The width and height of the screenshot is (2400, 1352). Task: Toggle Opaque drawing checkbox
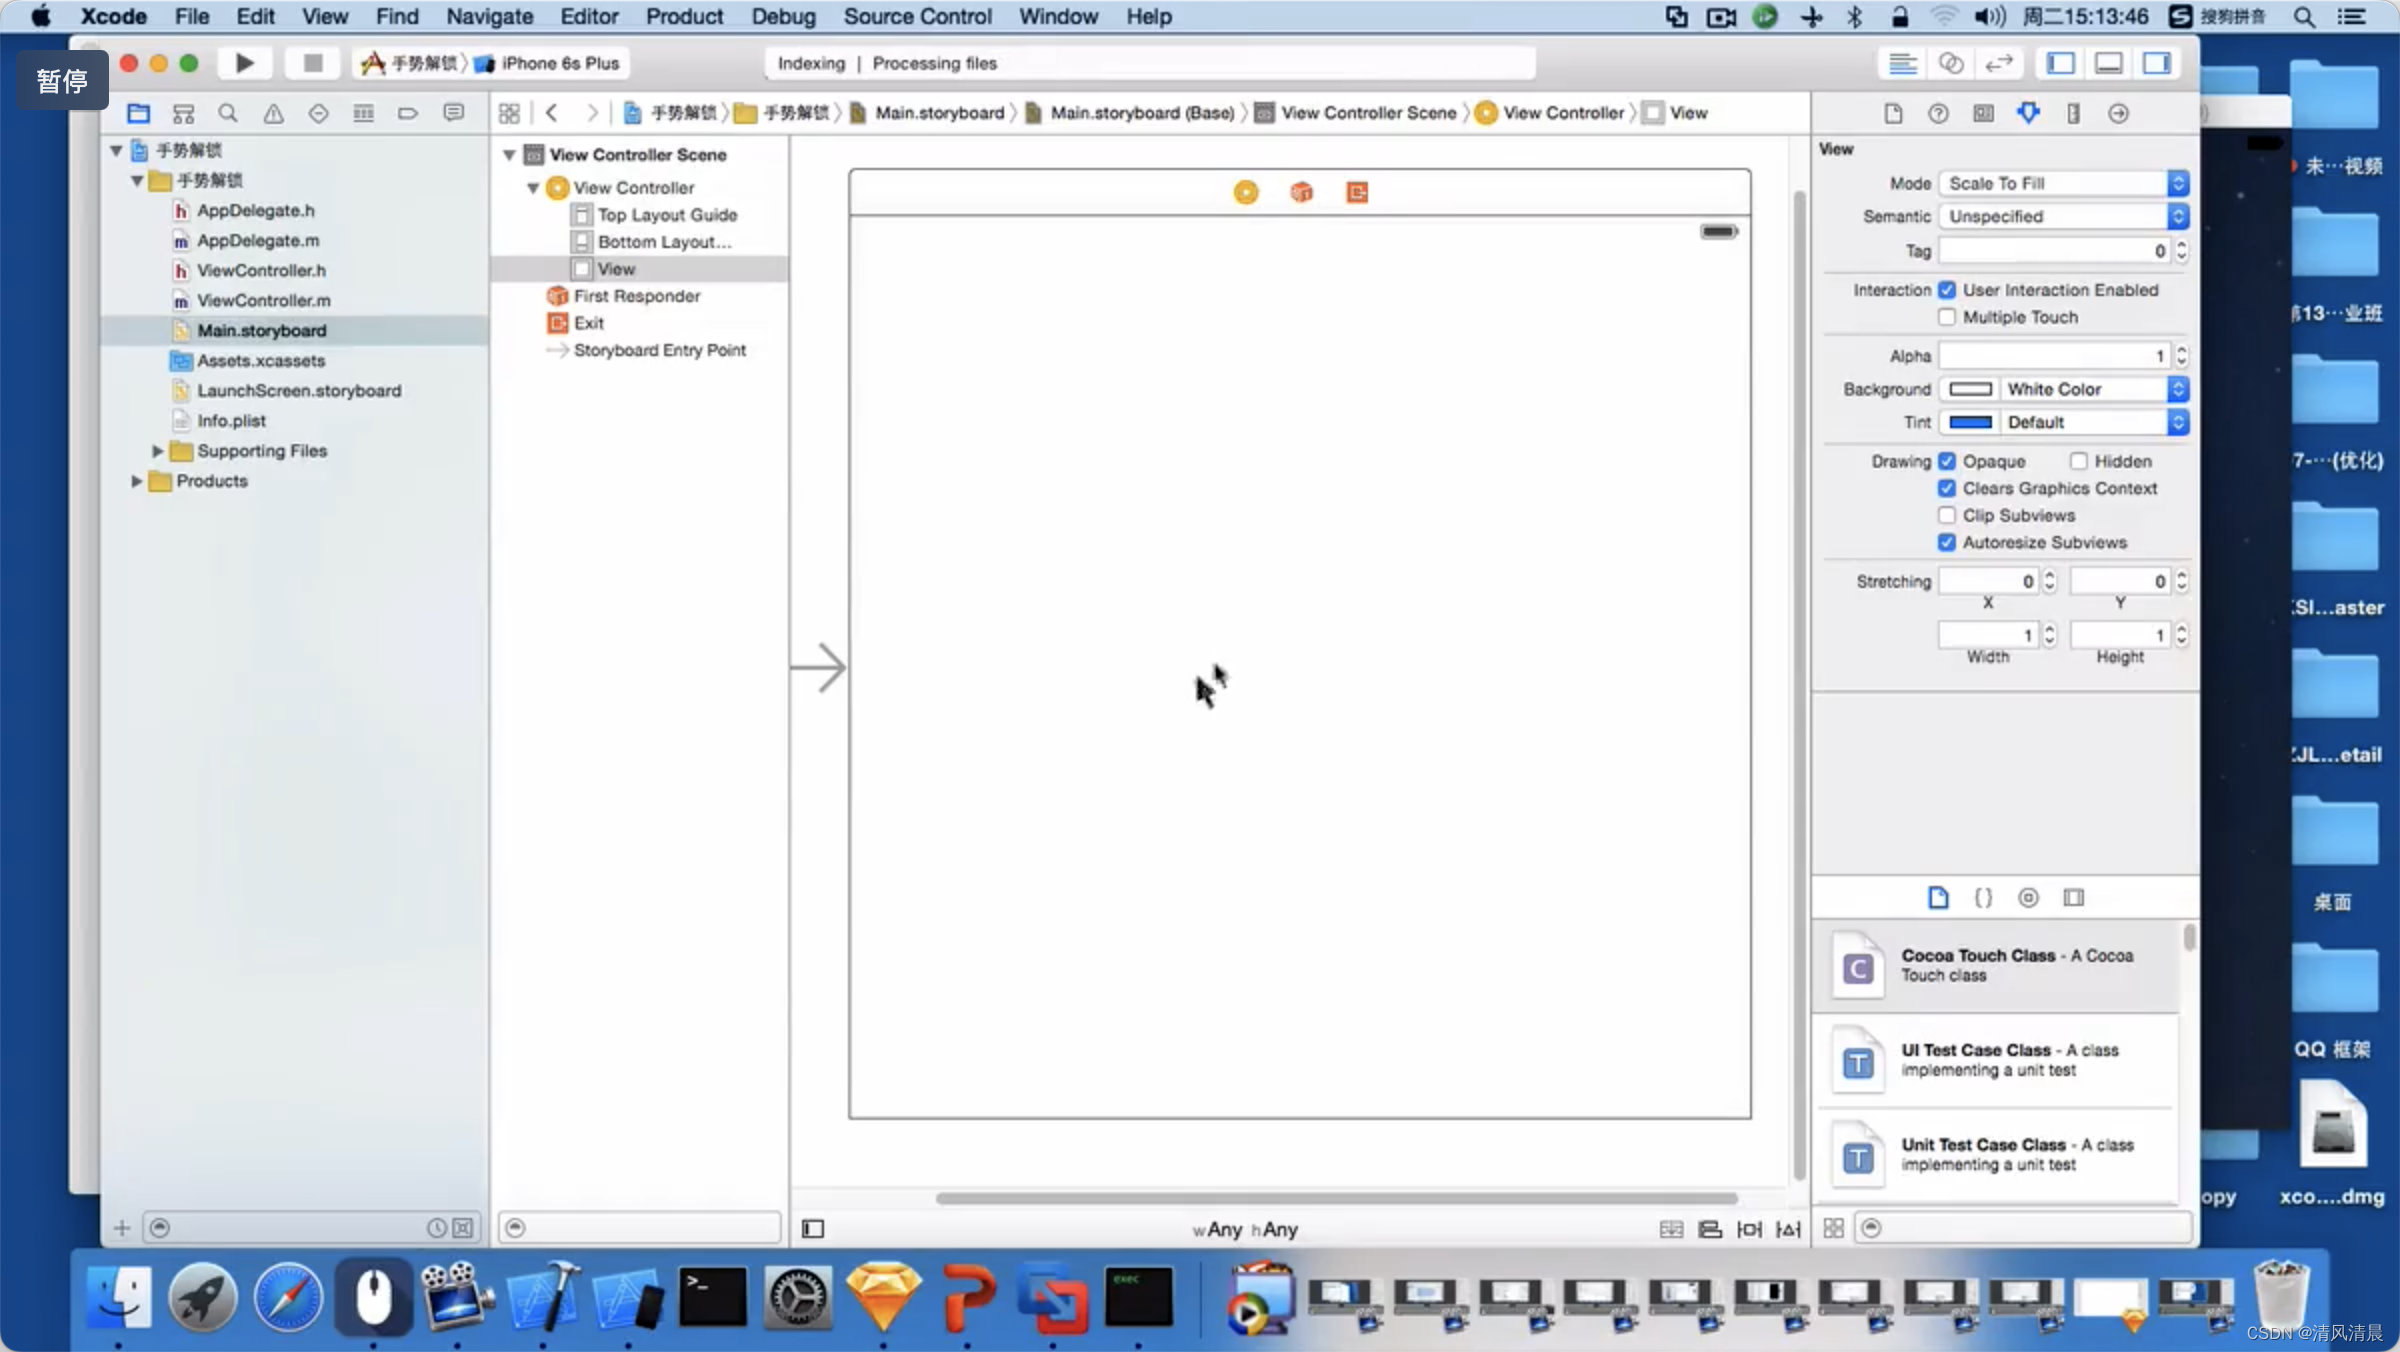pyautogui.click(x=1947, y=460)
